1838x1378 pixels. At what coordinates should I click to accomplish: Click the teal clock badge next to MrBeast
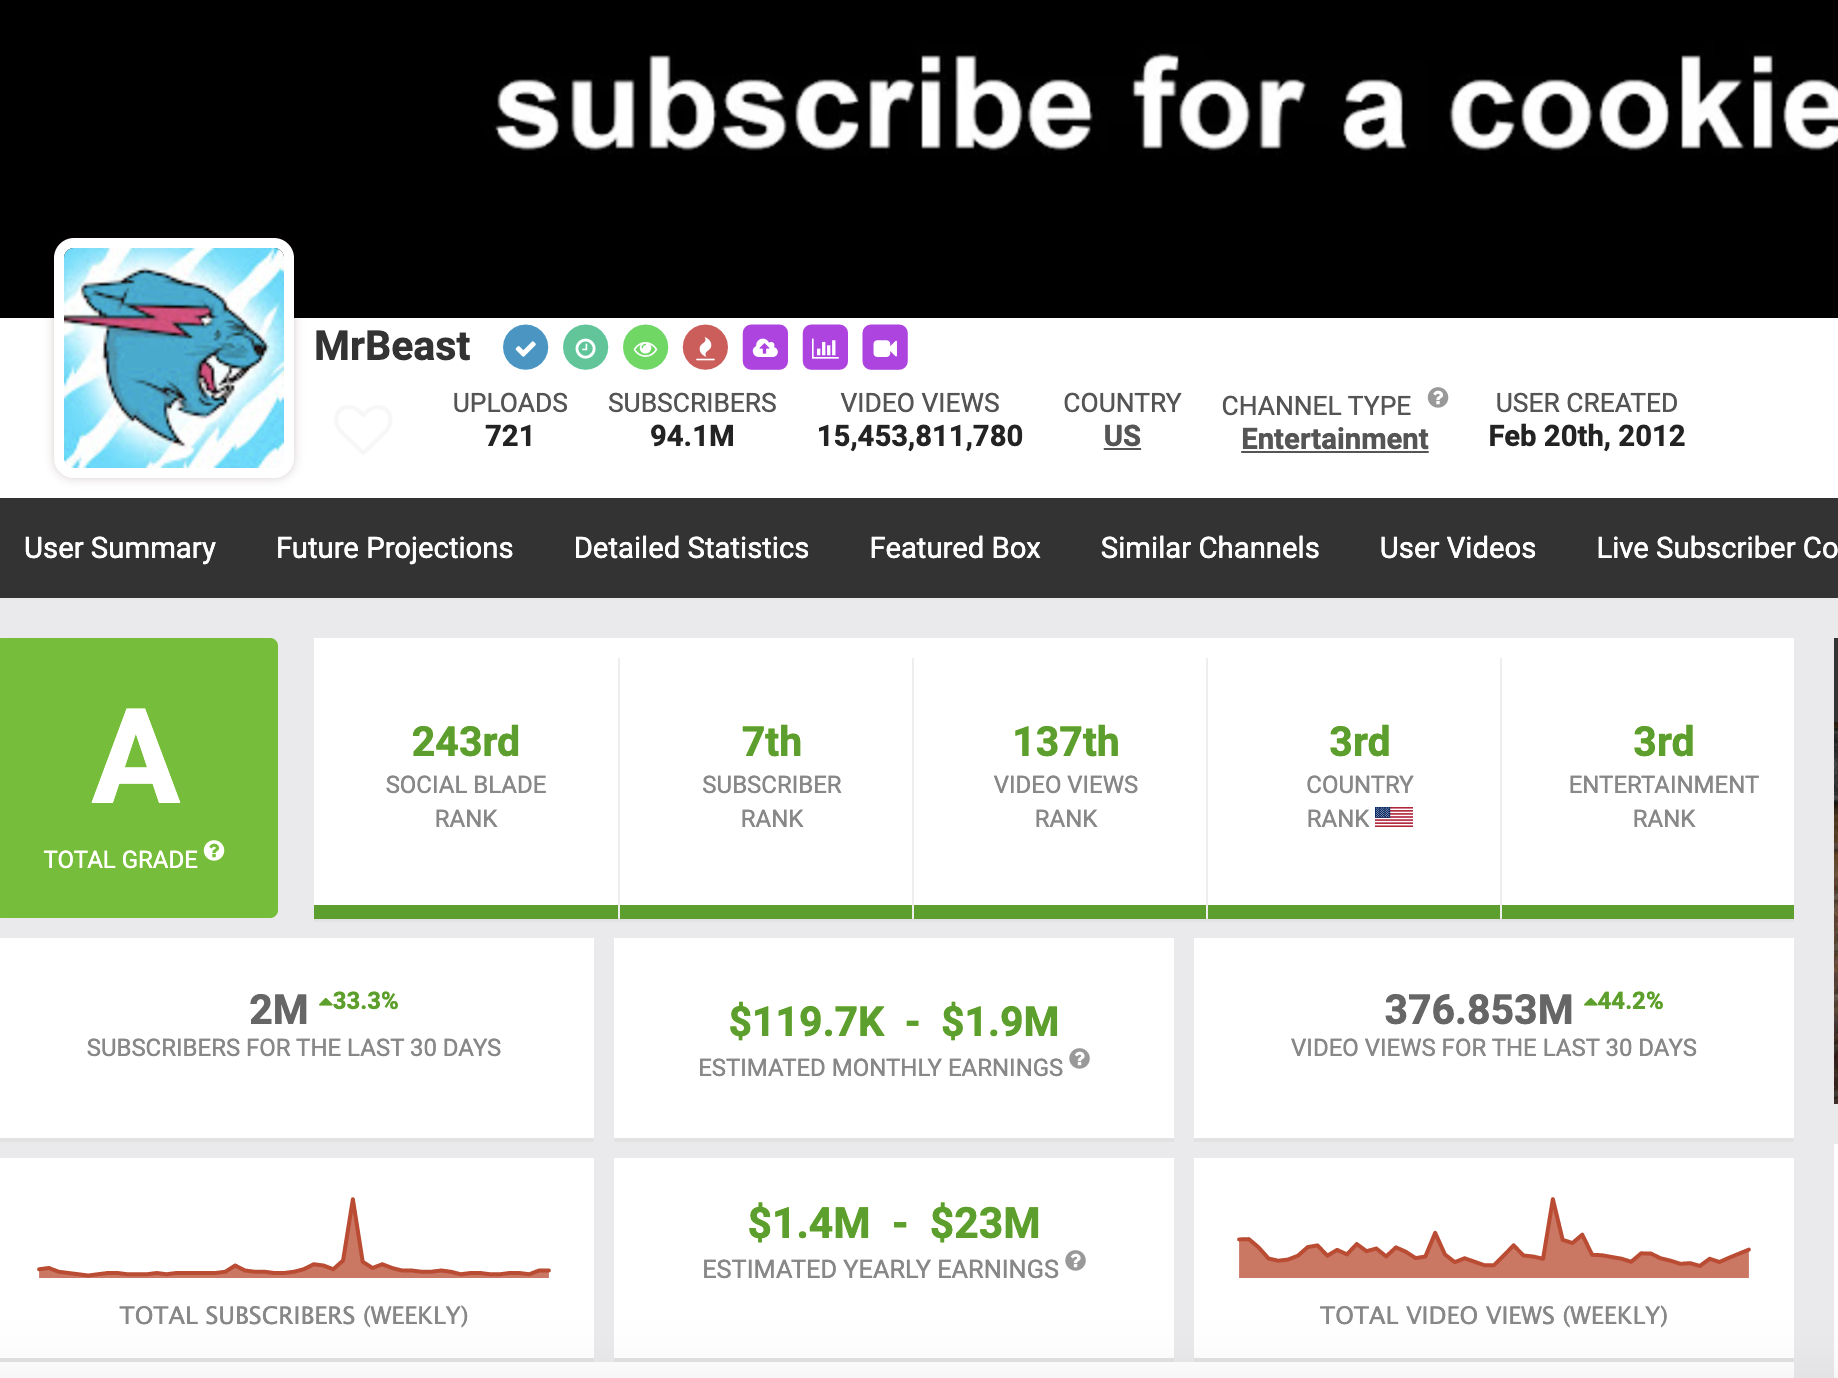tap(585, 348)
